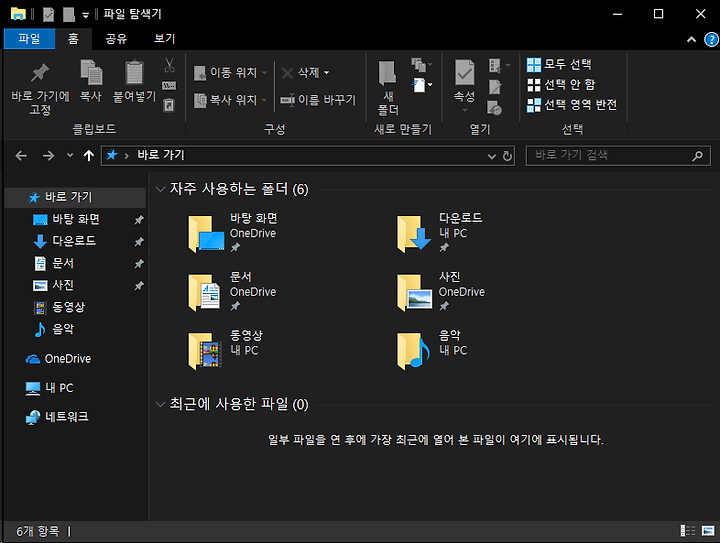
Task: Click 선택 안 함 button
Action: pyautogui.click(x=561, y=84)
